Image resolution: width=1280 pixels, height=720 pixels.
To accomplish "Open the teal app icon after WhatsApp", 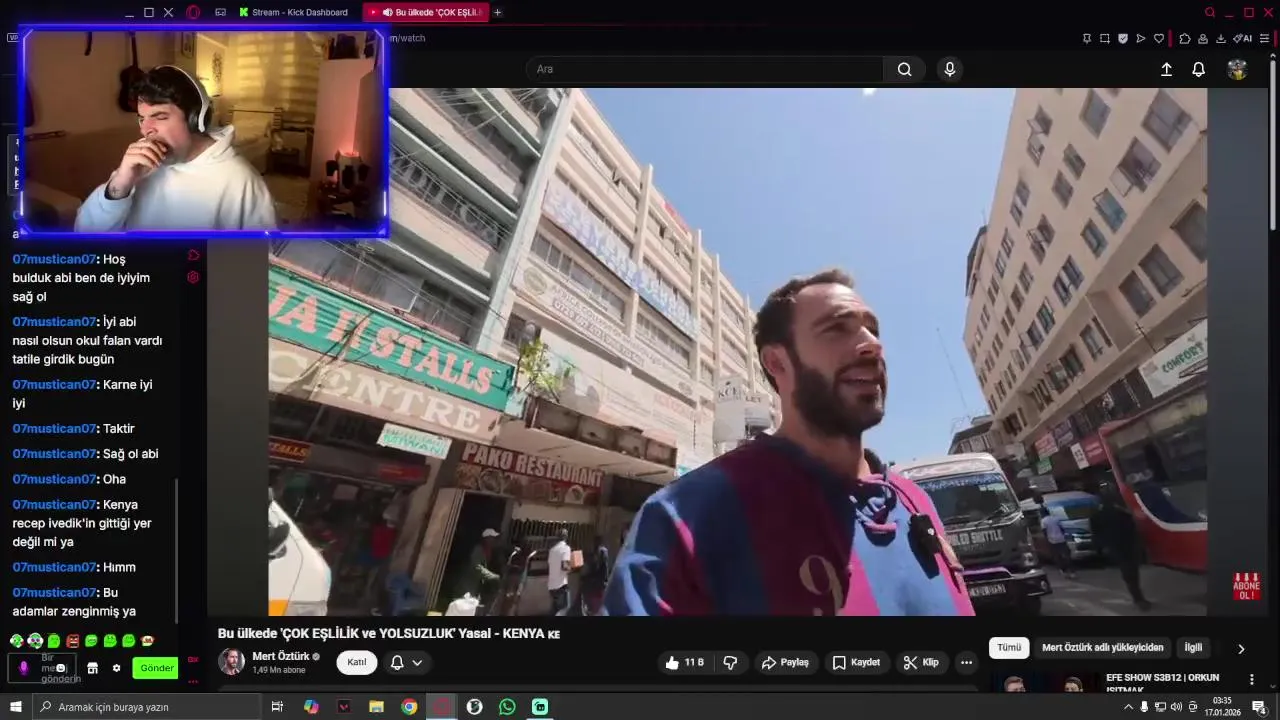I will pyautogui.click(x=540, y=707).
